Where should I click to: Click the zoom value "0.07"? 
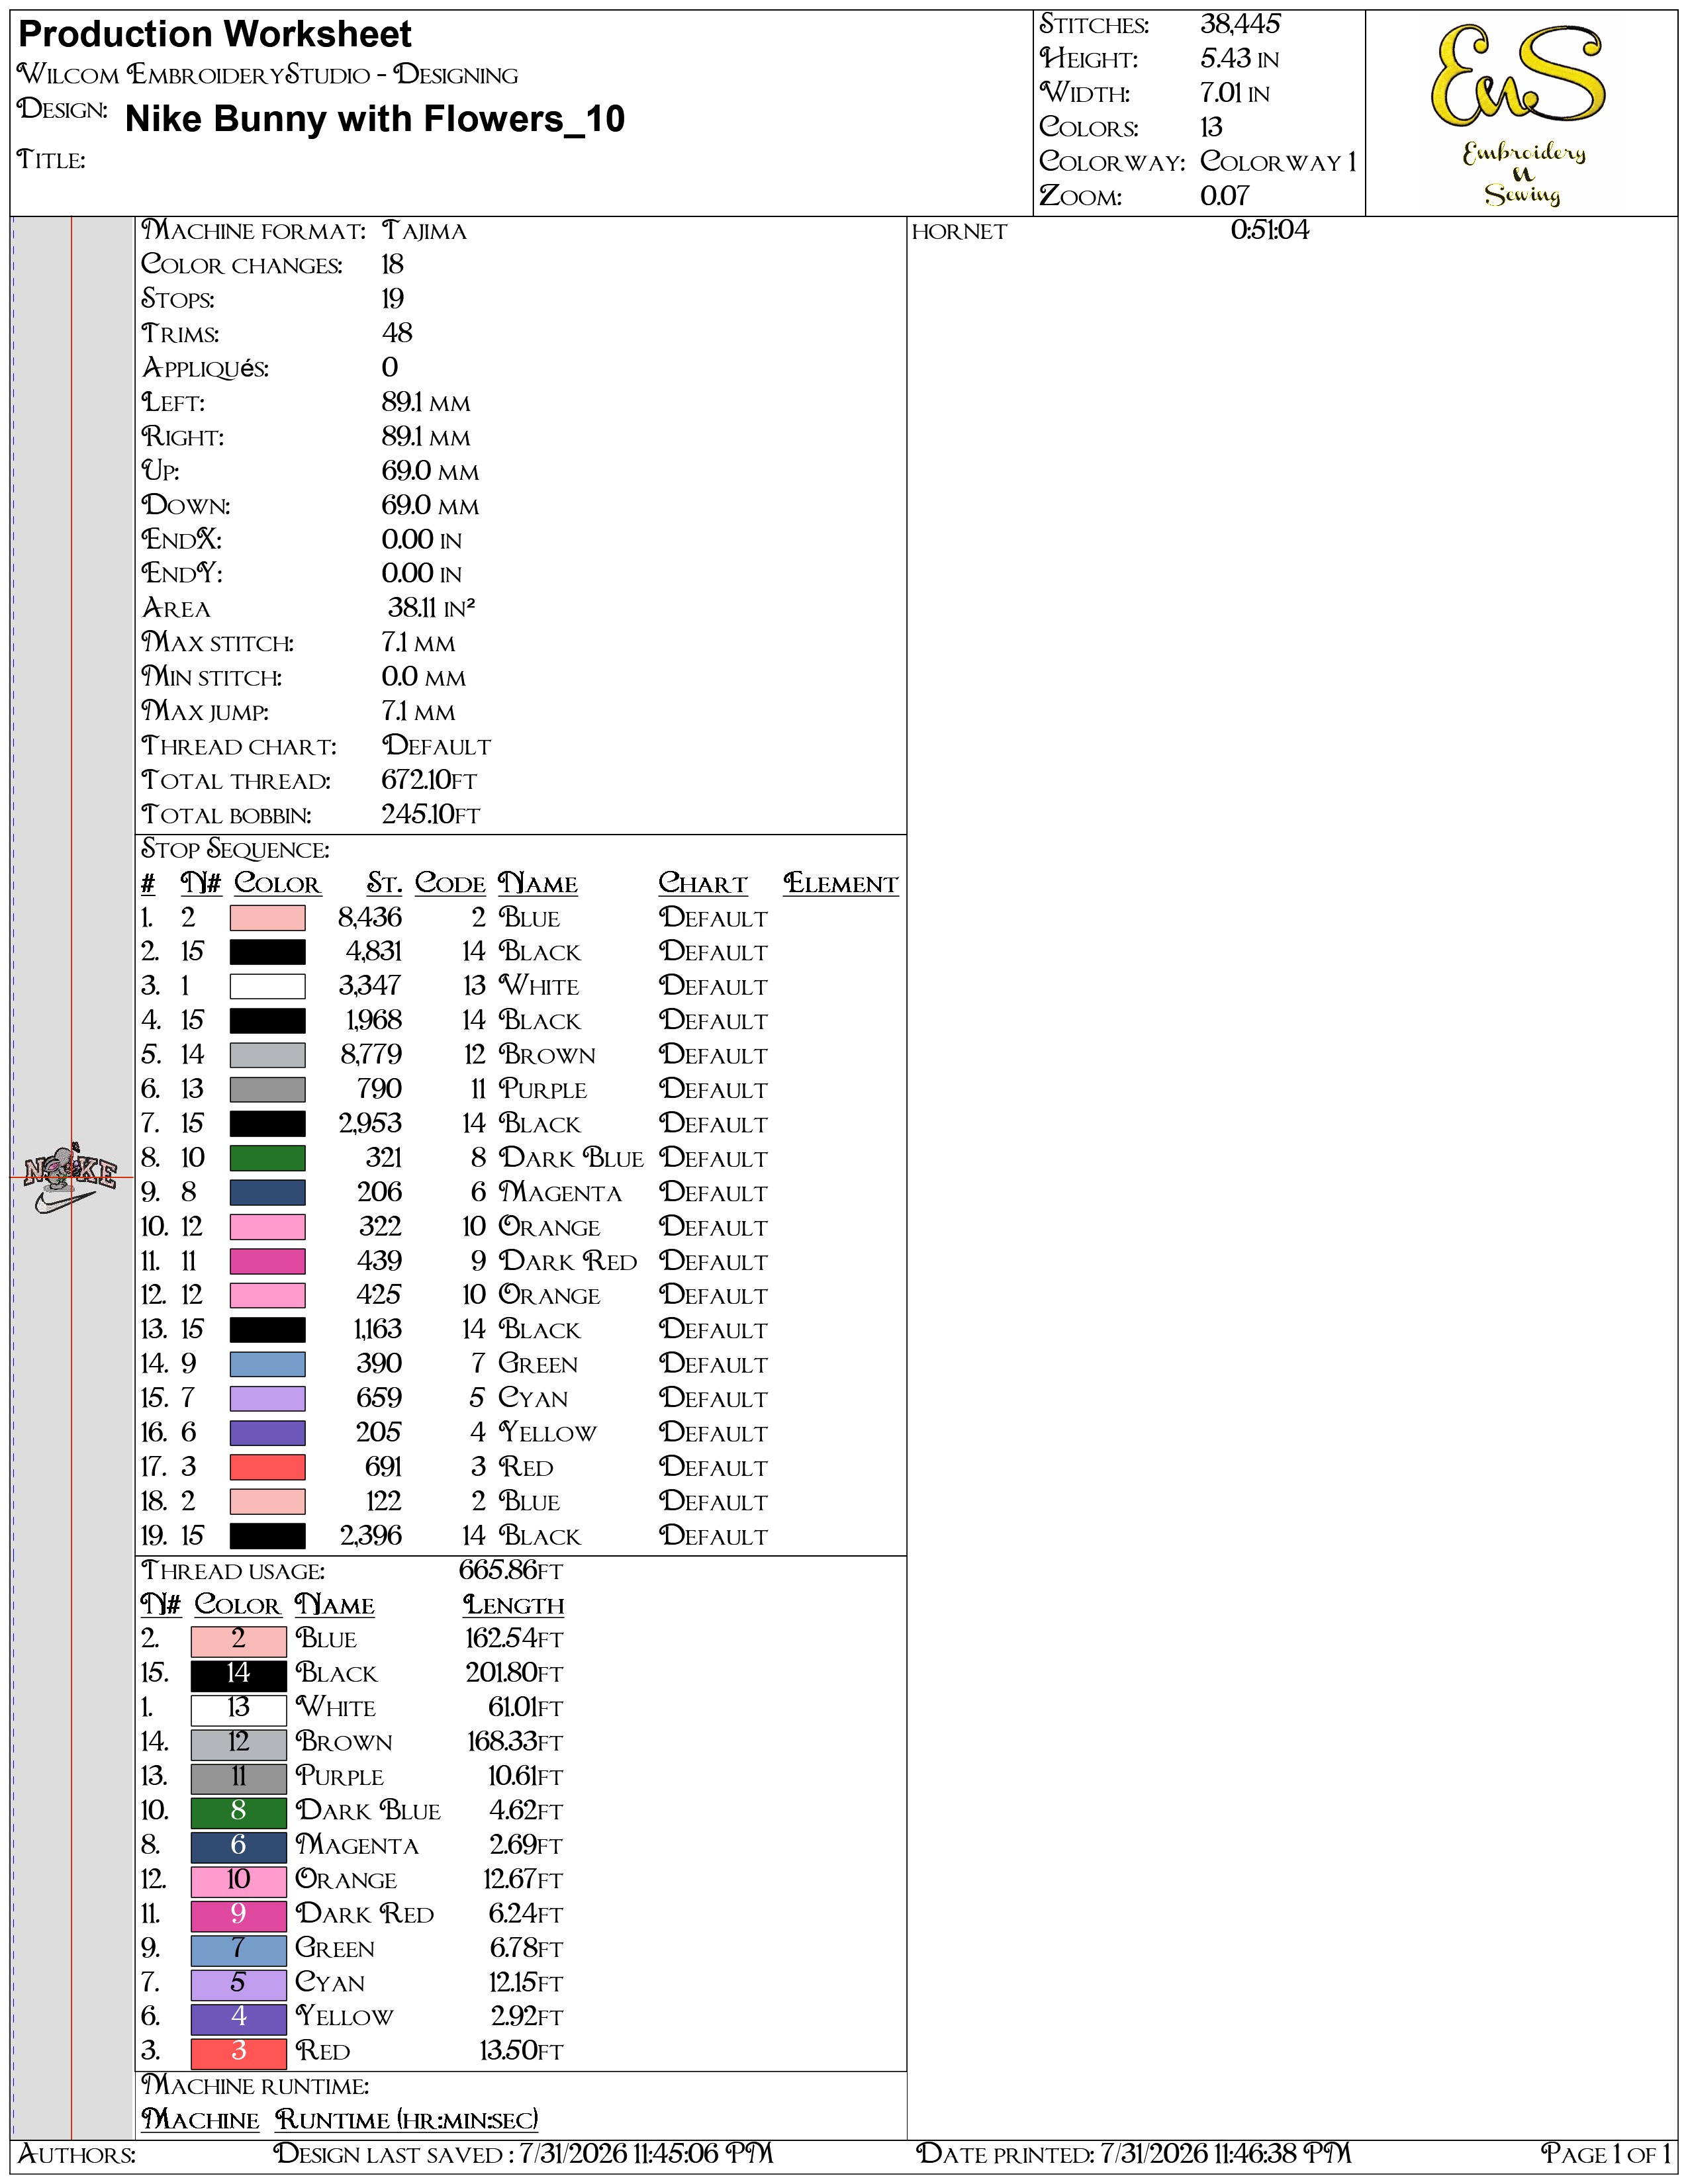[1225, 196]
